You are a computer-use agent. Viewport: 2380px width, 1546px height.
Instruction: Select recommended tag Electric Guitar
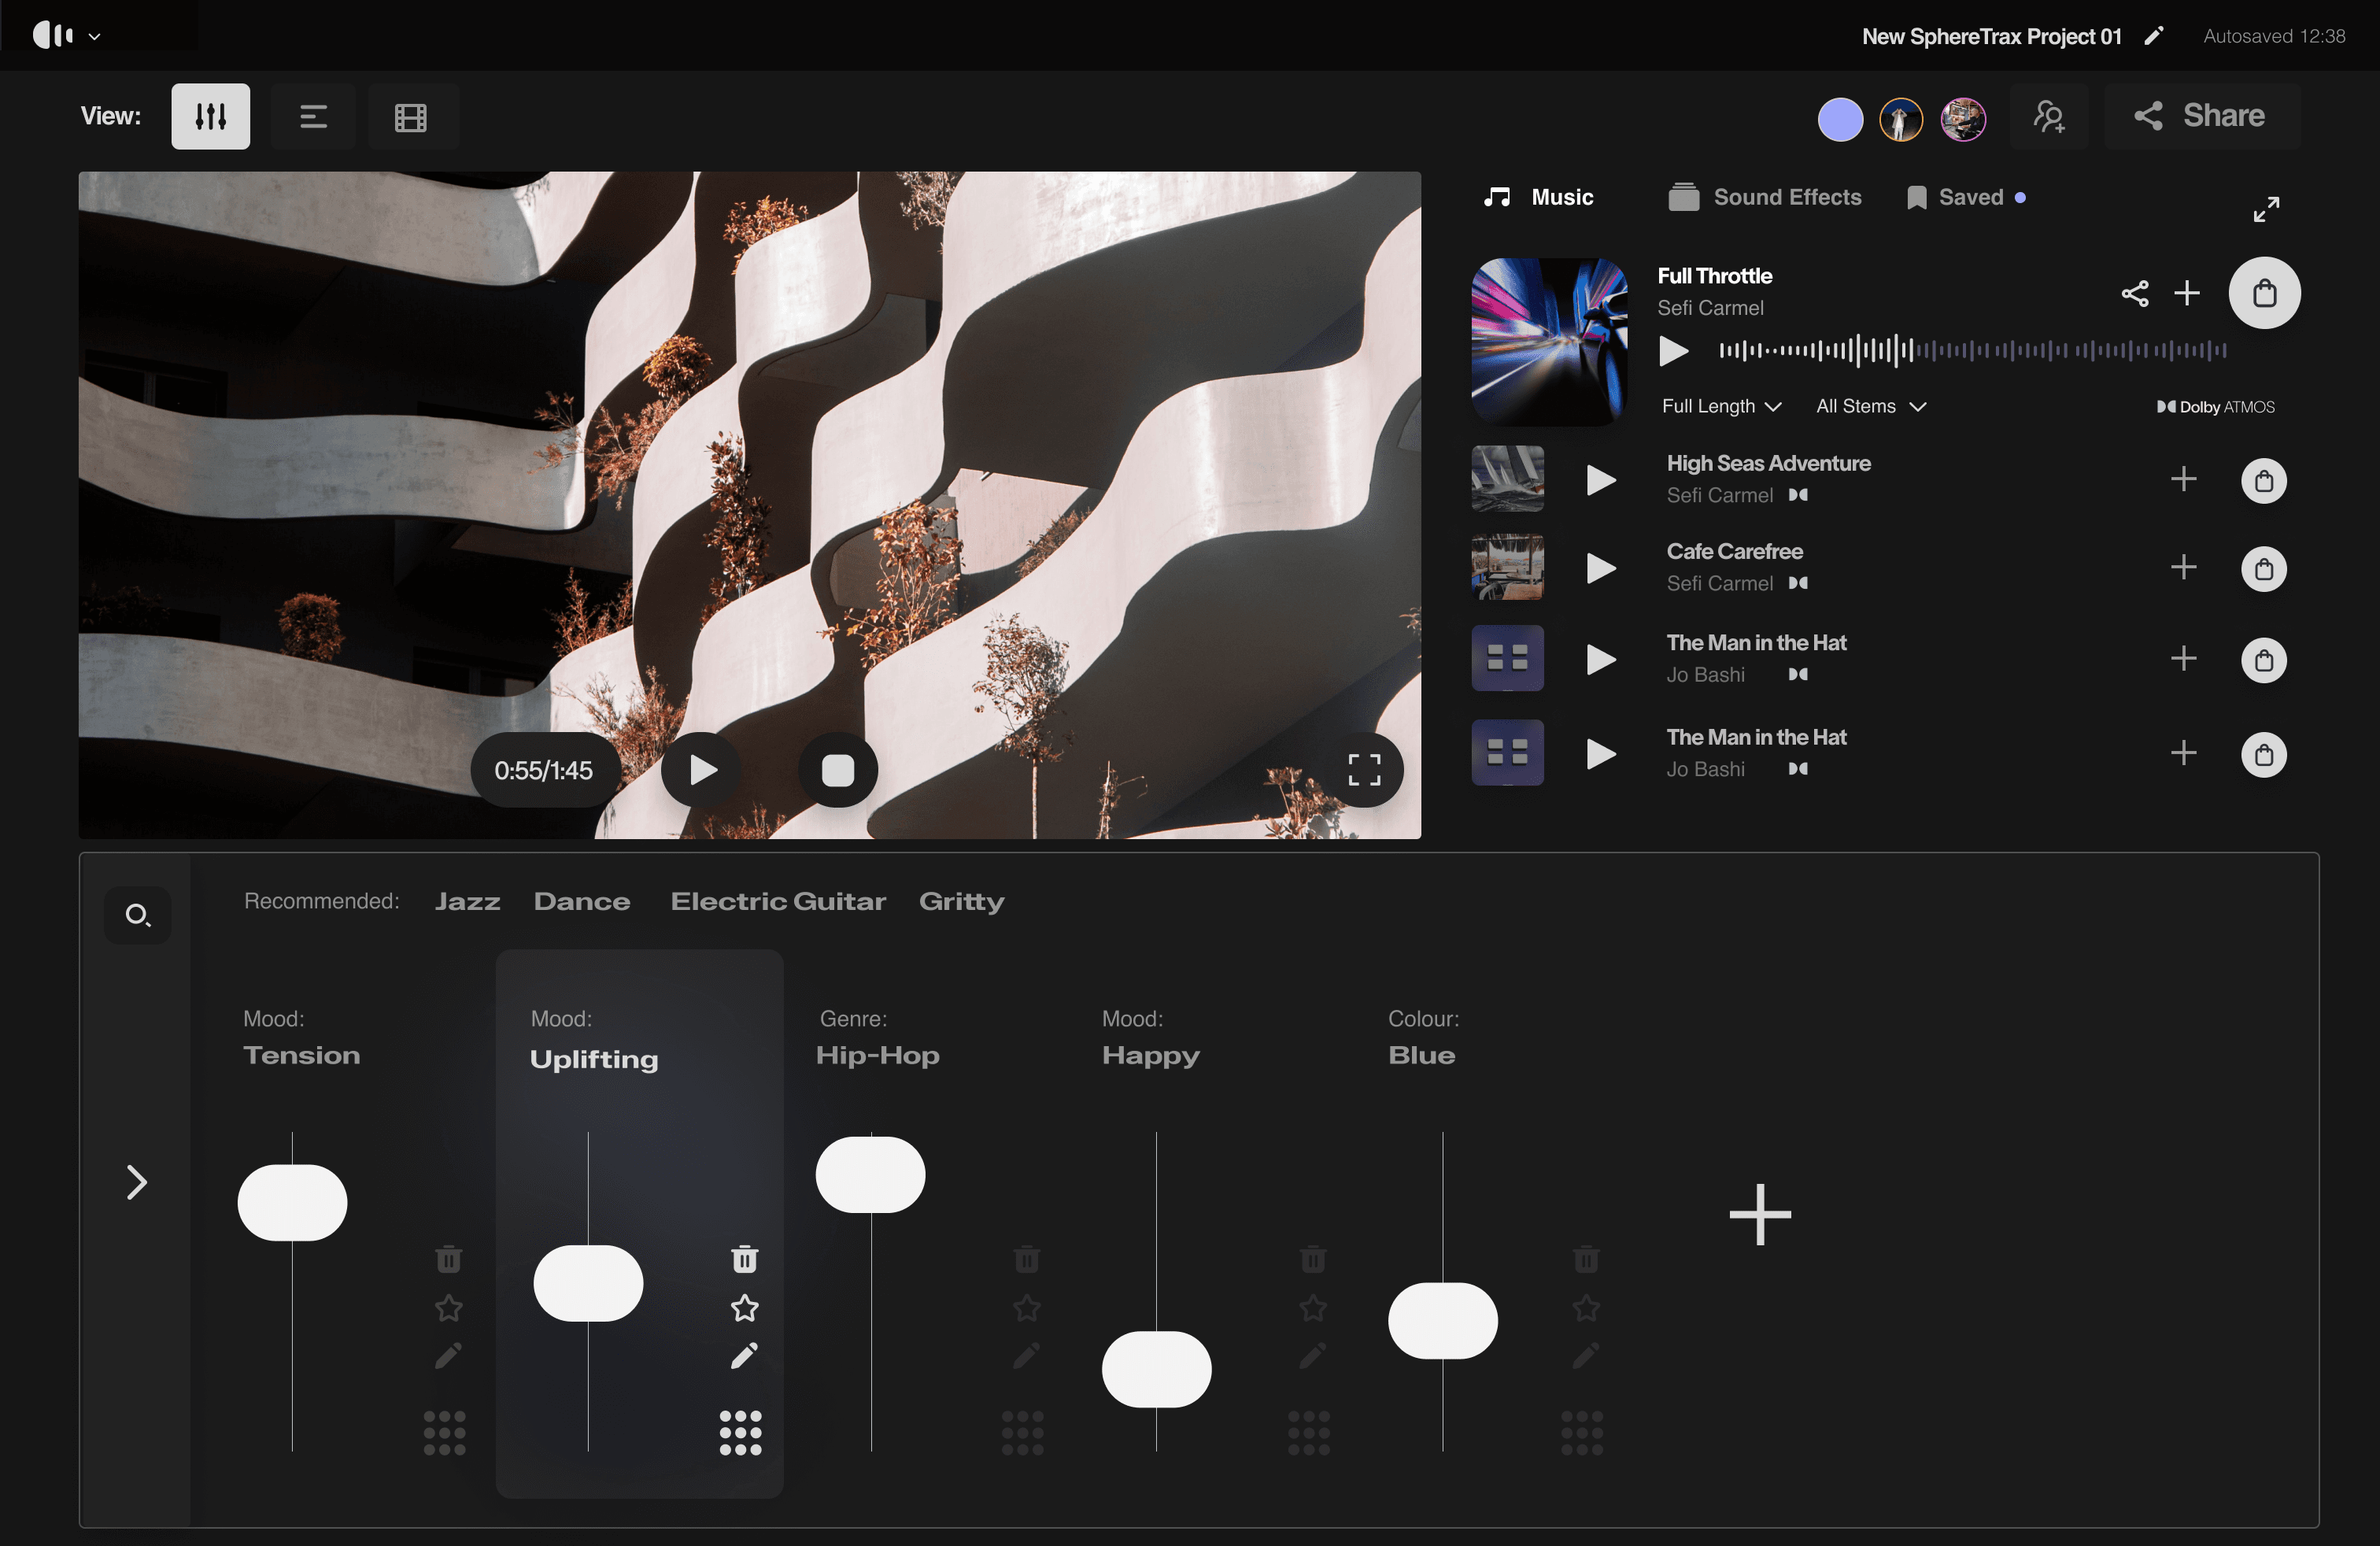click(x=778, y=901)
